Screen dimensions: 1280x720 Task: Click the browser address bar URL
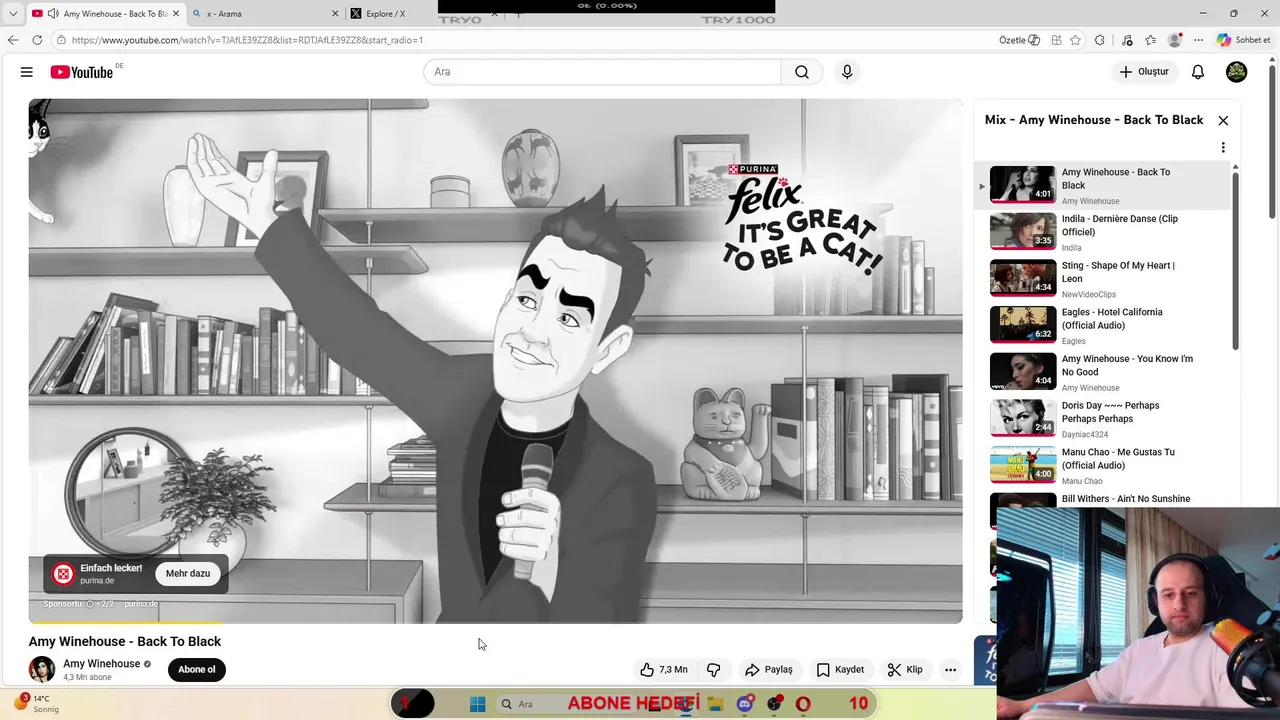tap(247, 40)
